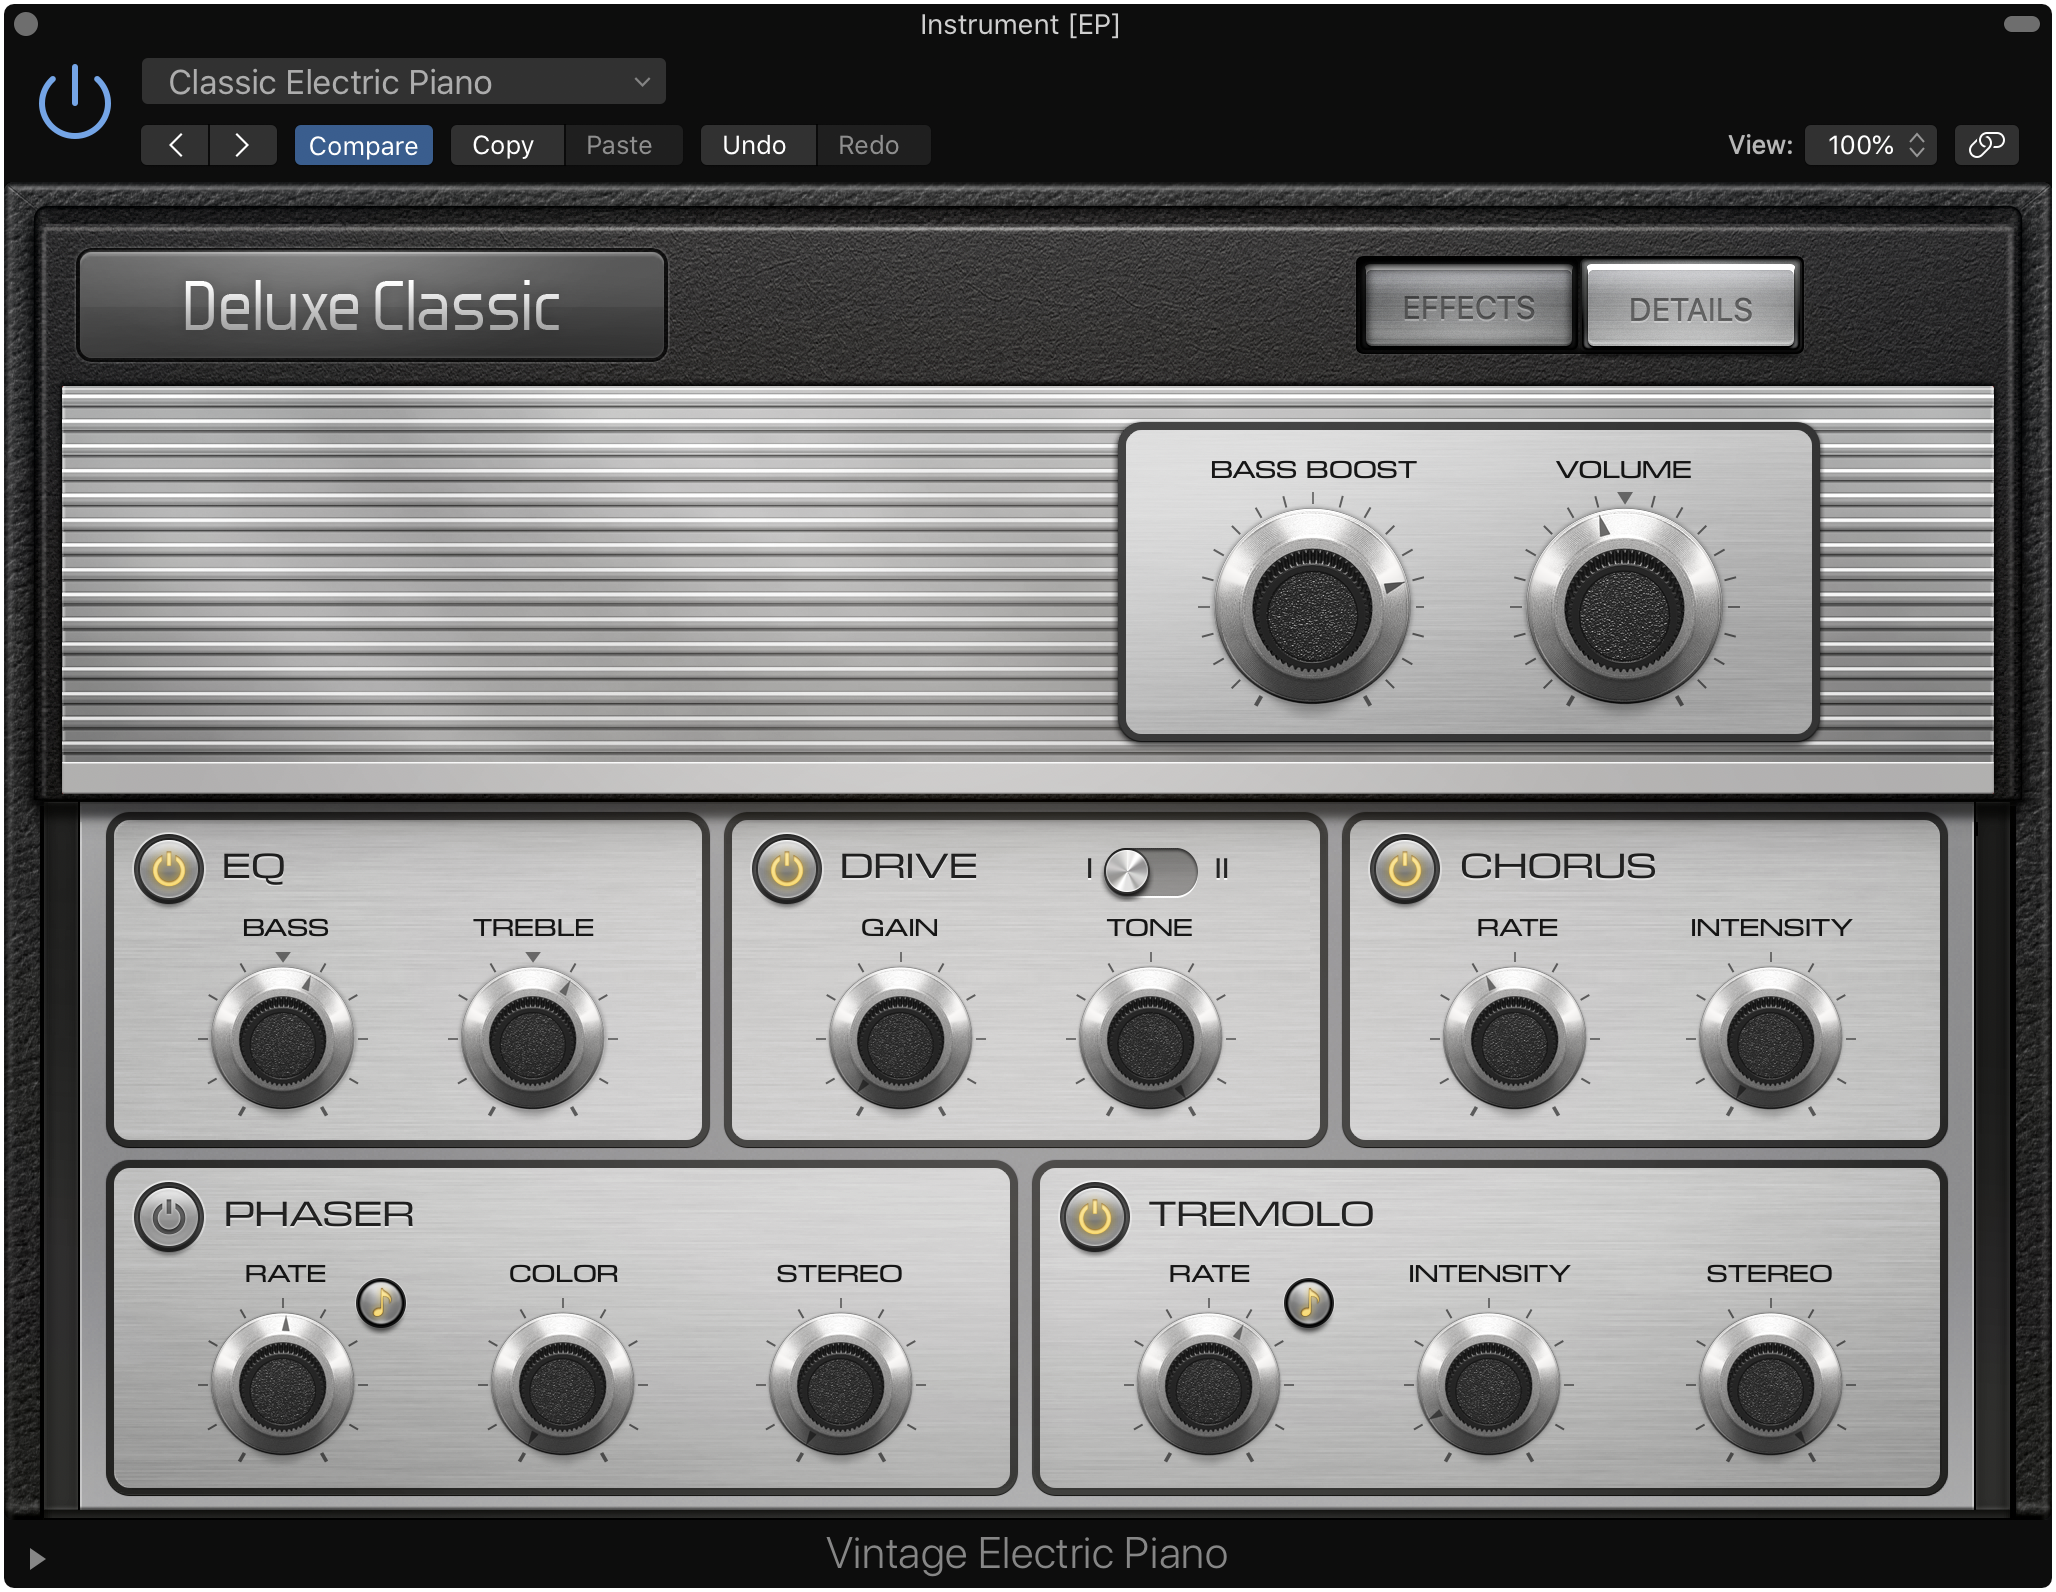
Task: Go to the next preset arrow
Action: (x=242, y=145)
